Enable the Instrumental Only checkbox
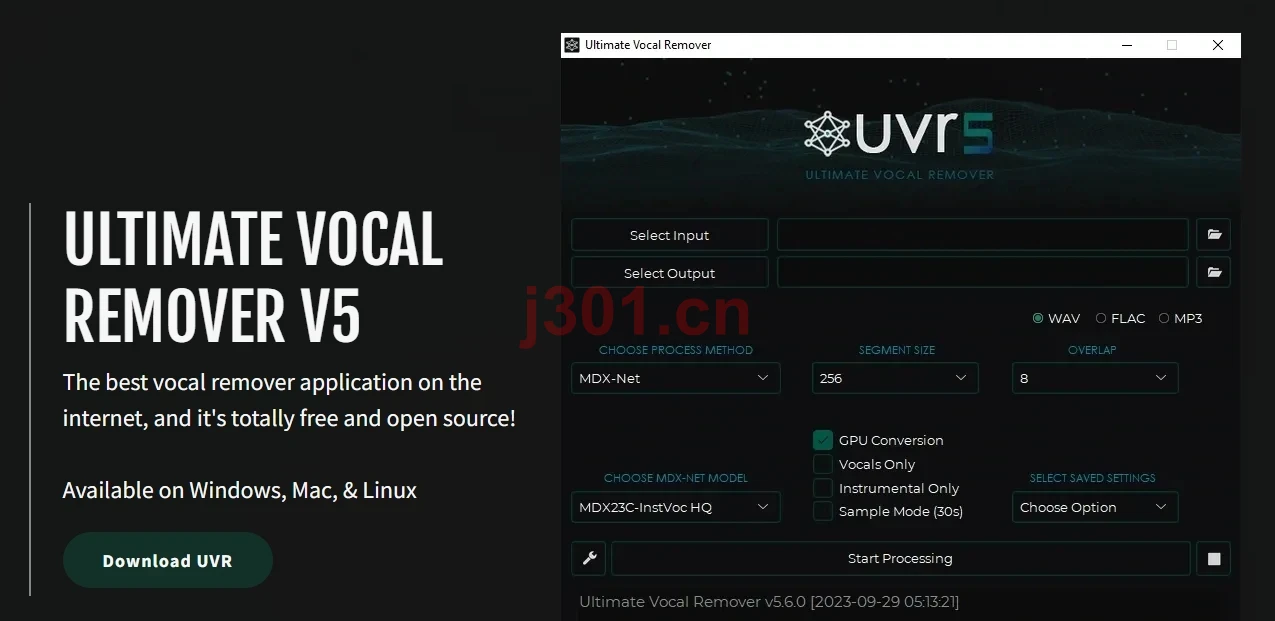Viewport: 1275px width, 621px height. click(823, 488)
